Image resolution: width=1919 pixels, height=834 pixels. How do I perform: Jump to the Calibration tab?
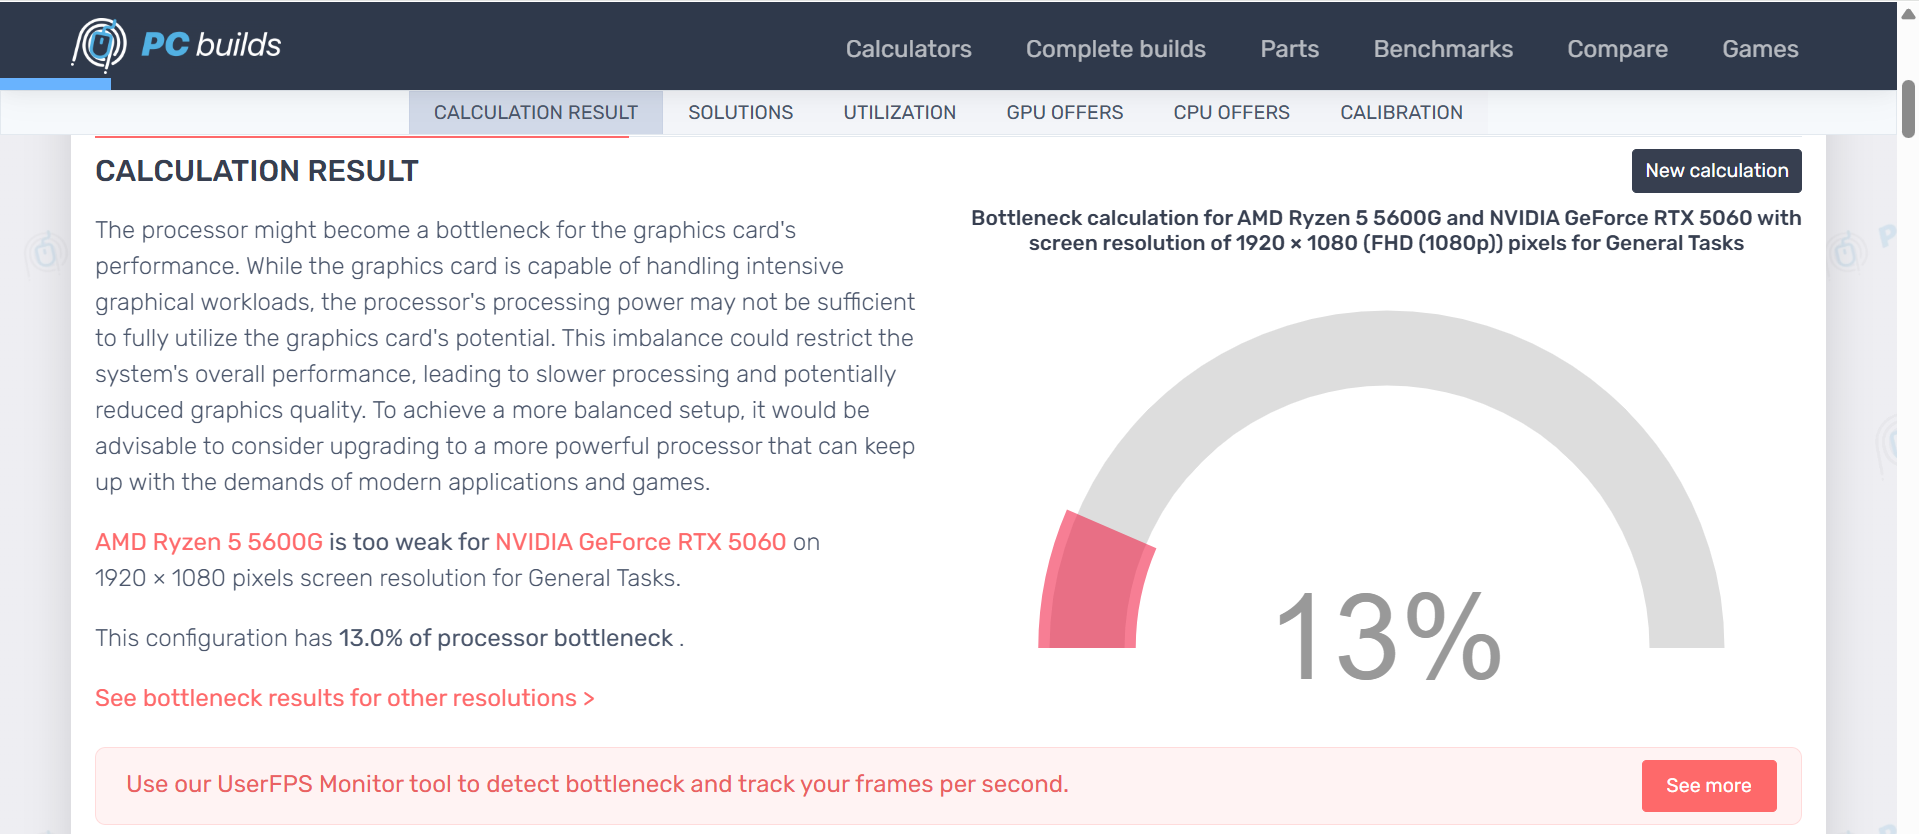1400,113
